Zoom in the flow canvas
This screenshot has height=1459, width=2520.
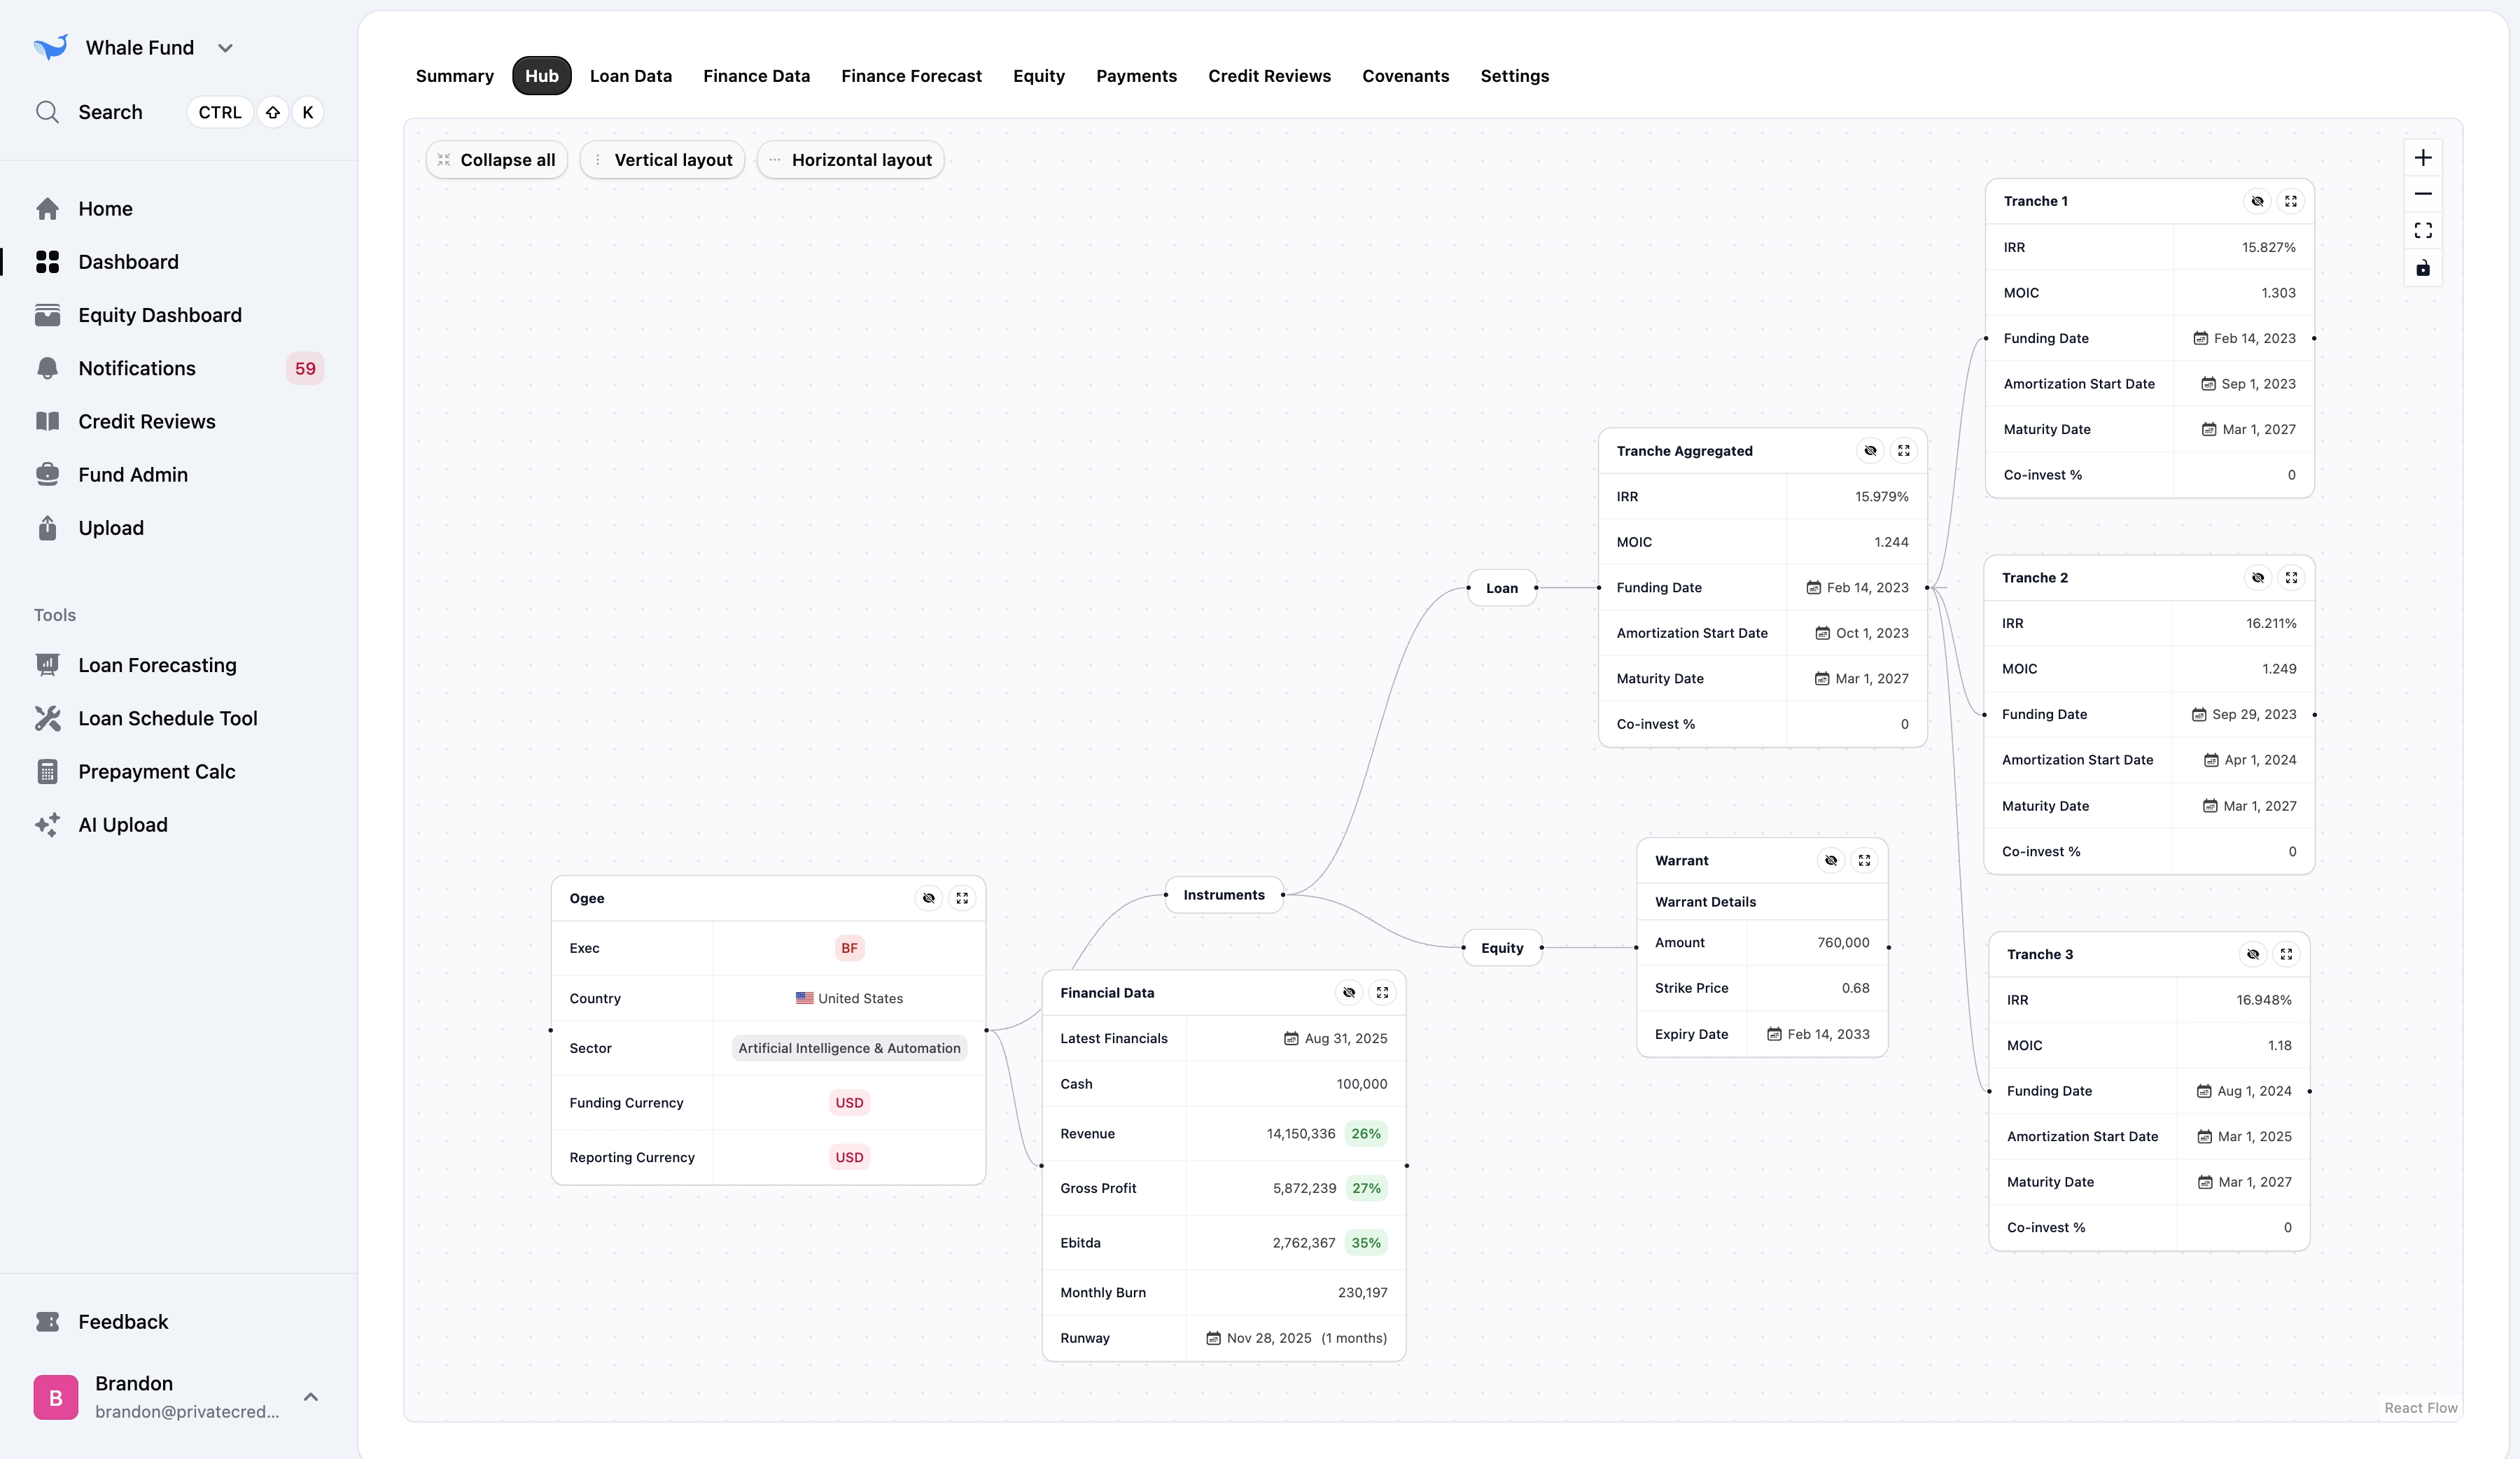(x=2422, y=158)
